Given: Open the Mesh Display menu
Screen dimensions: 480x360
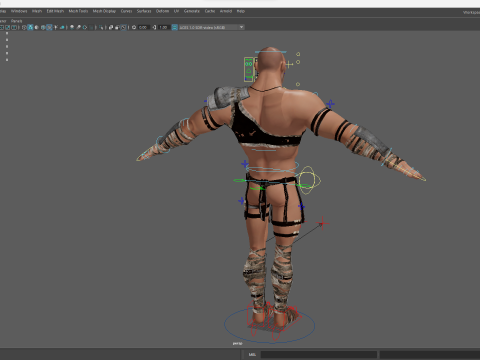Looking at the screenshot, I should [x=104, y=11].
